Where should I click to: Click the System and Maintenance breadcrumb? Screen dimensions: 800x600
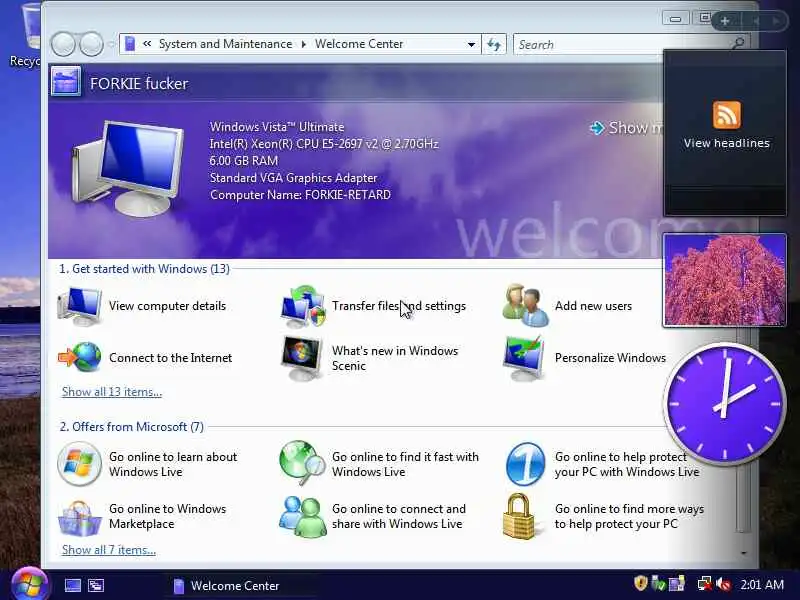[226, 44]
